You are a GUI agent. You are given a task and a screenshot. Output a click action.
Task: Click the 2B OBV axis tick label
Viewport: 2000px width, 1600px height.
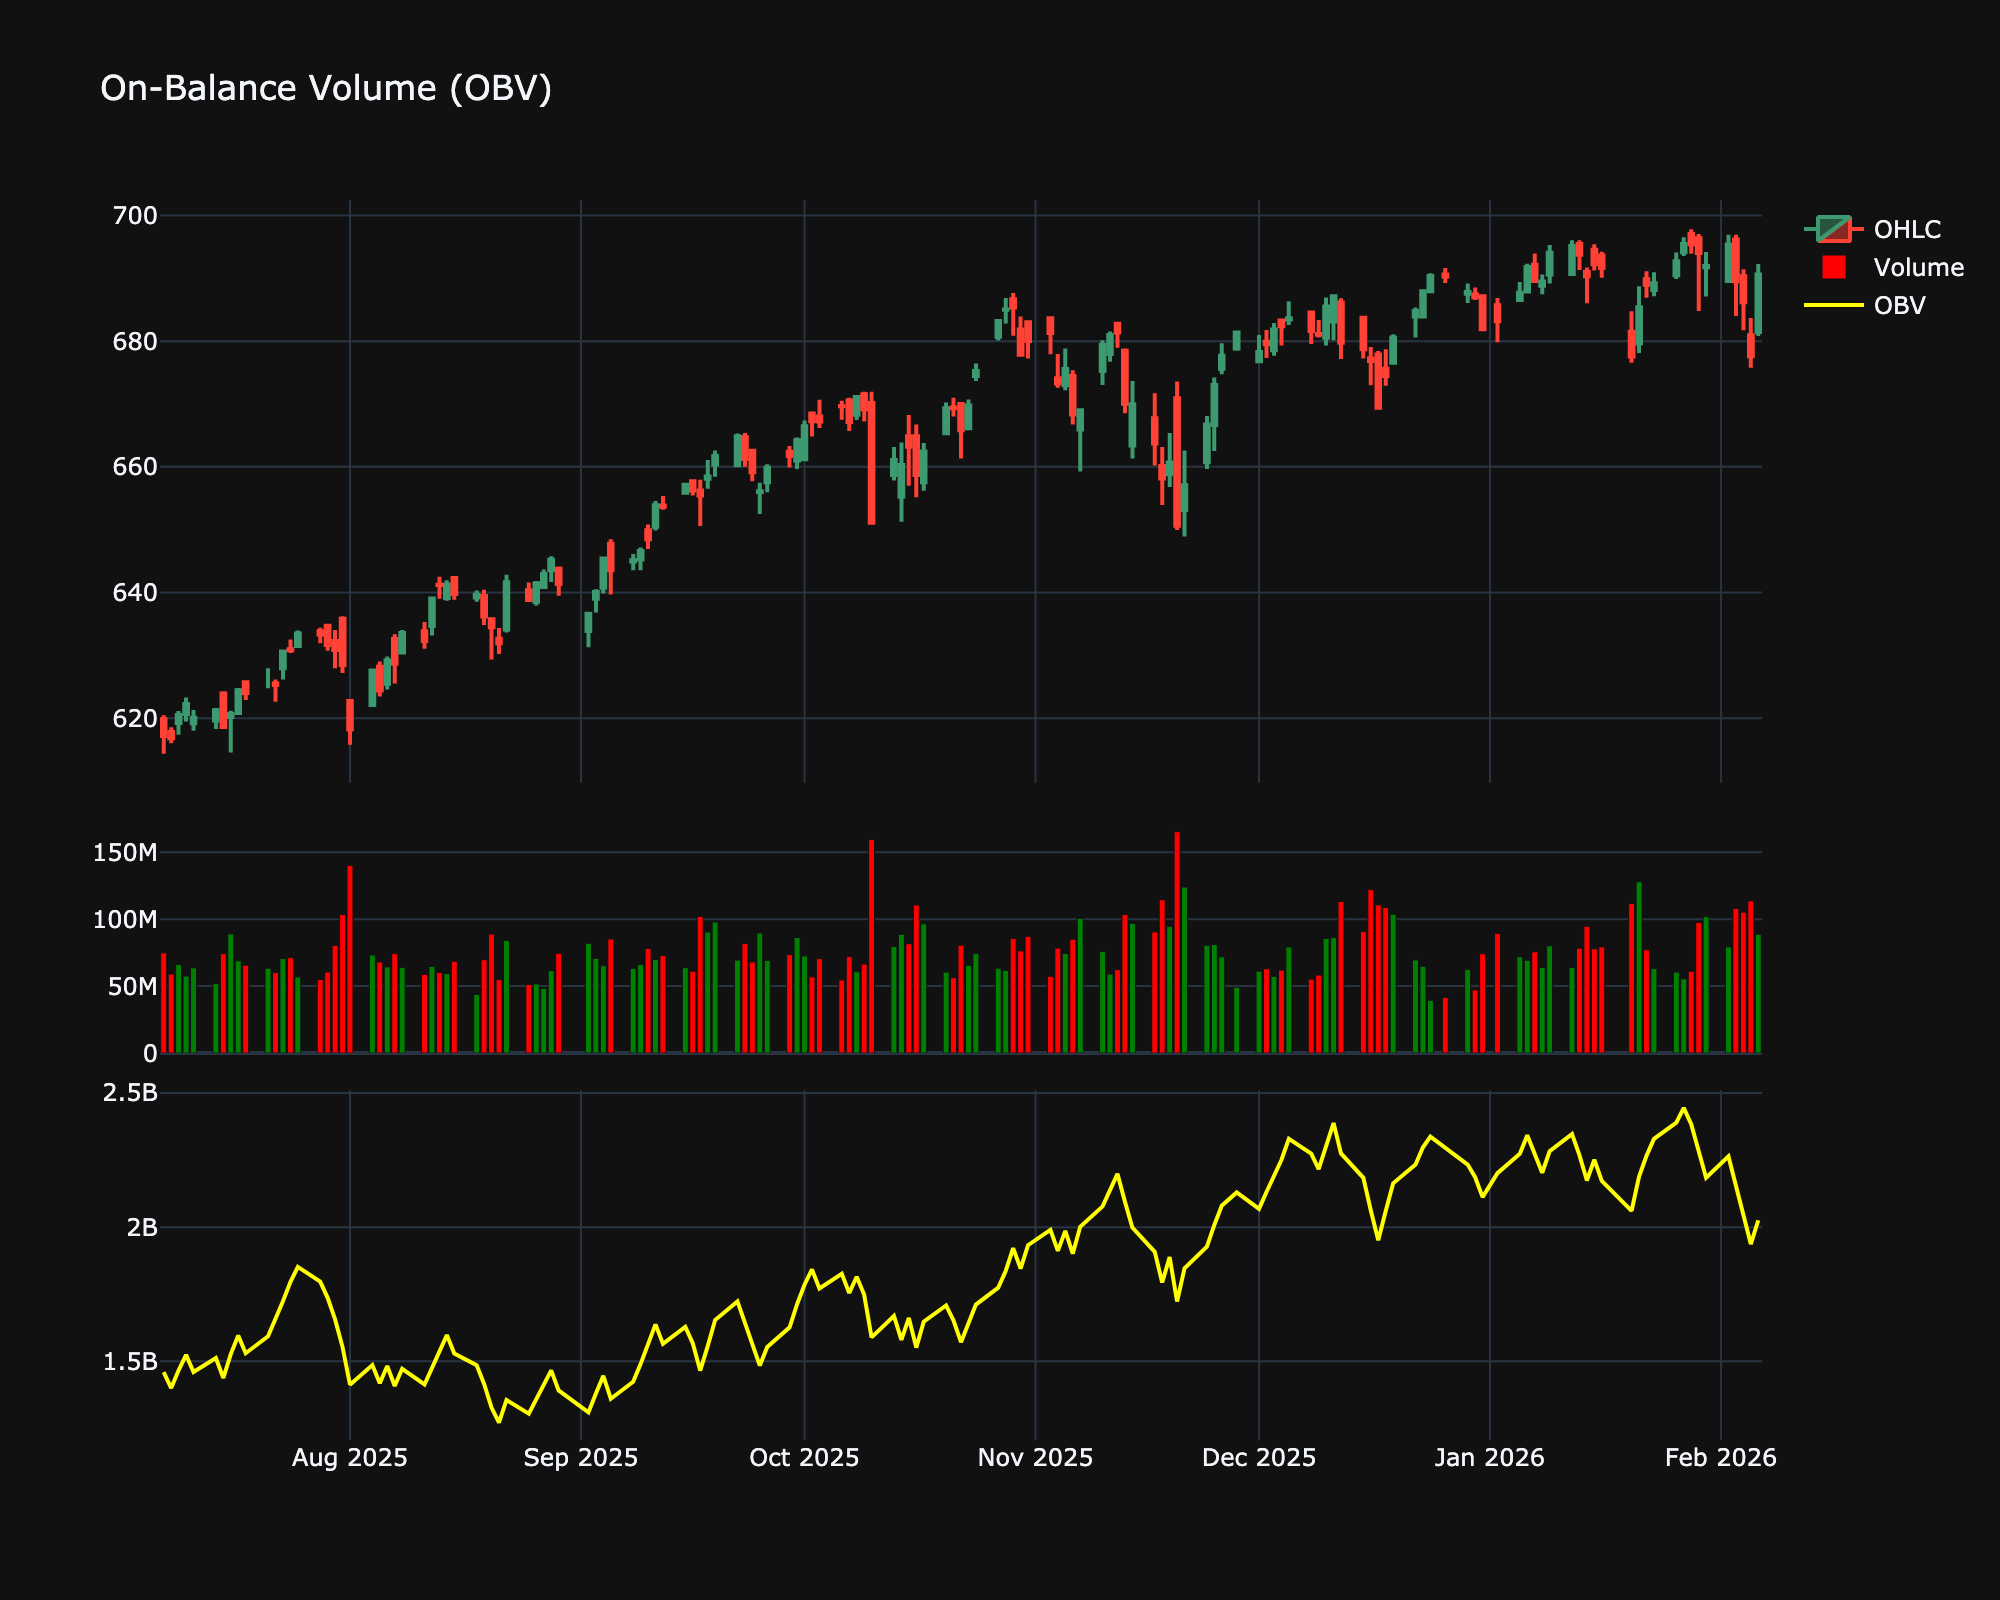pos(142,1227)
